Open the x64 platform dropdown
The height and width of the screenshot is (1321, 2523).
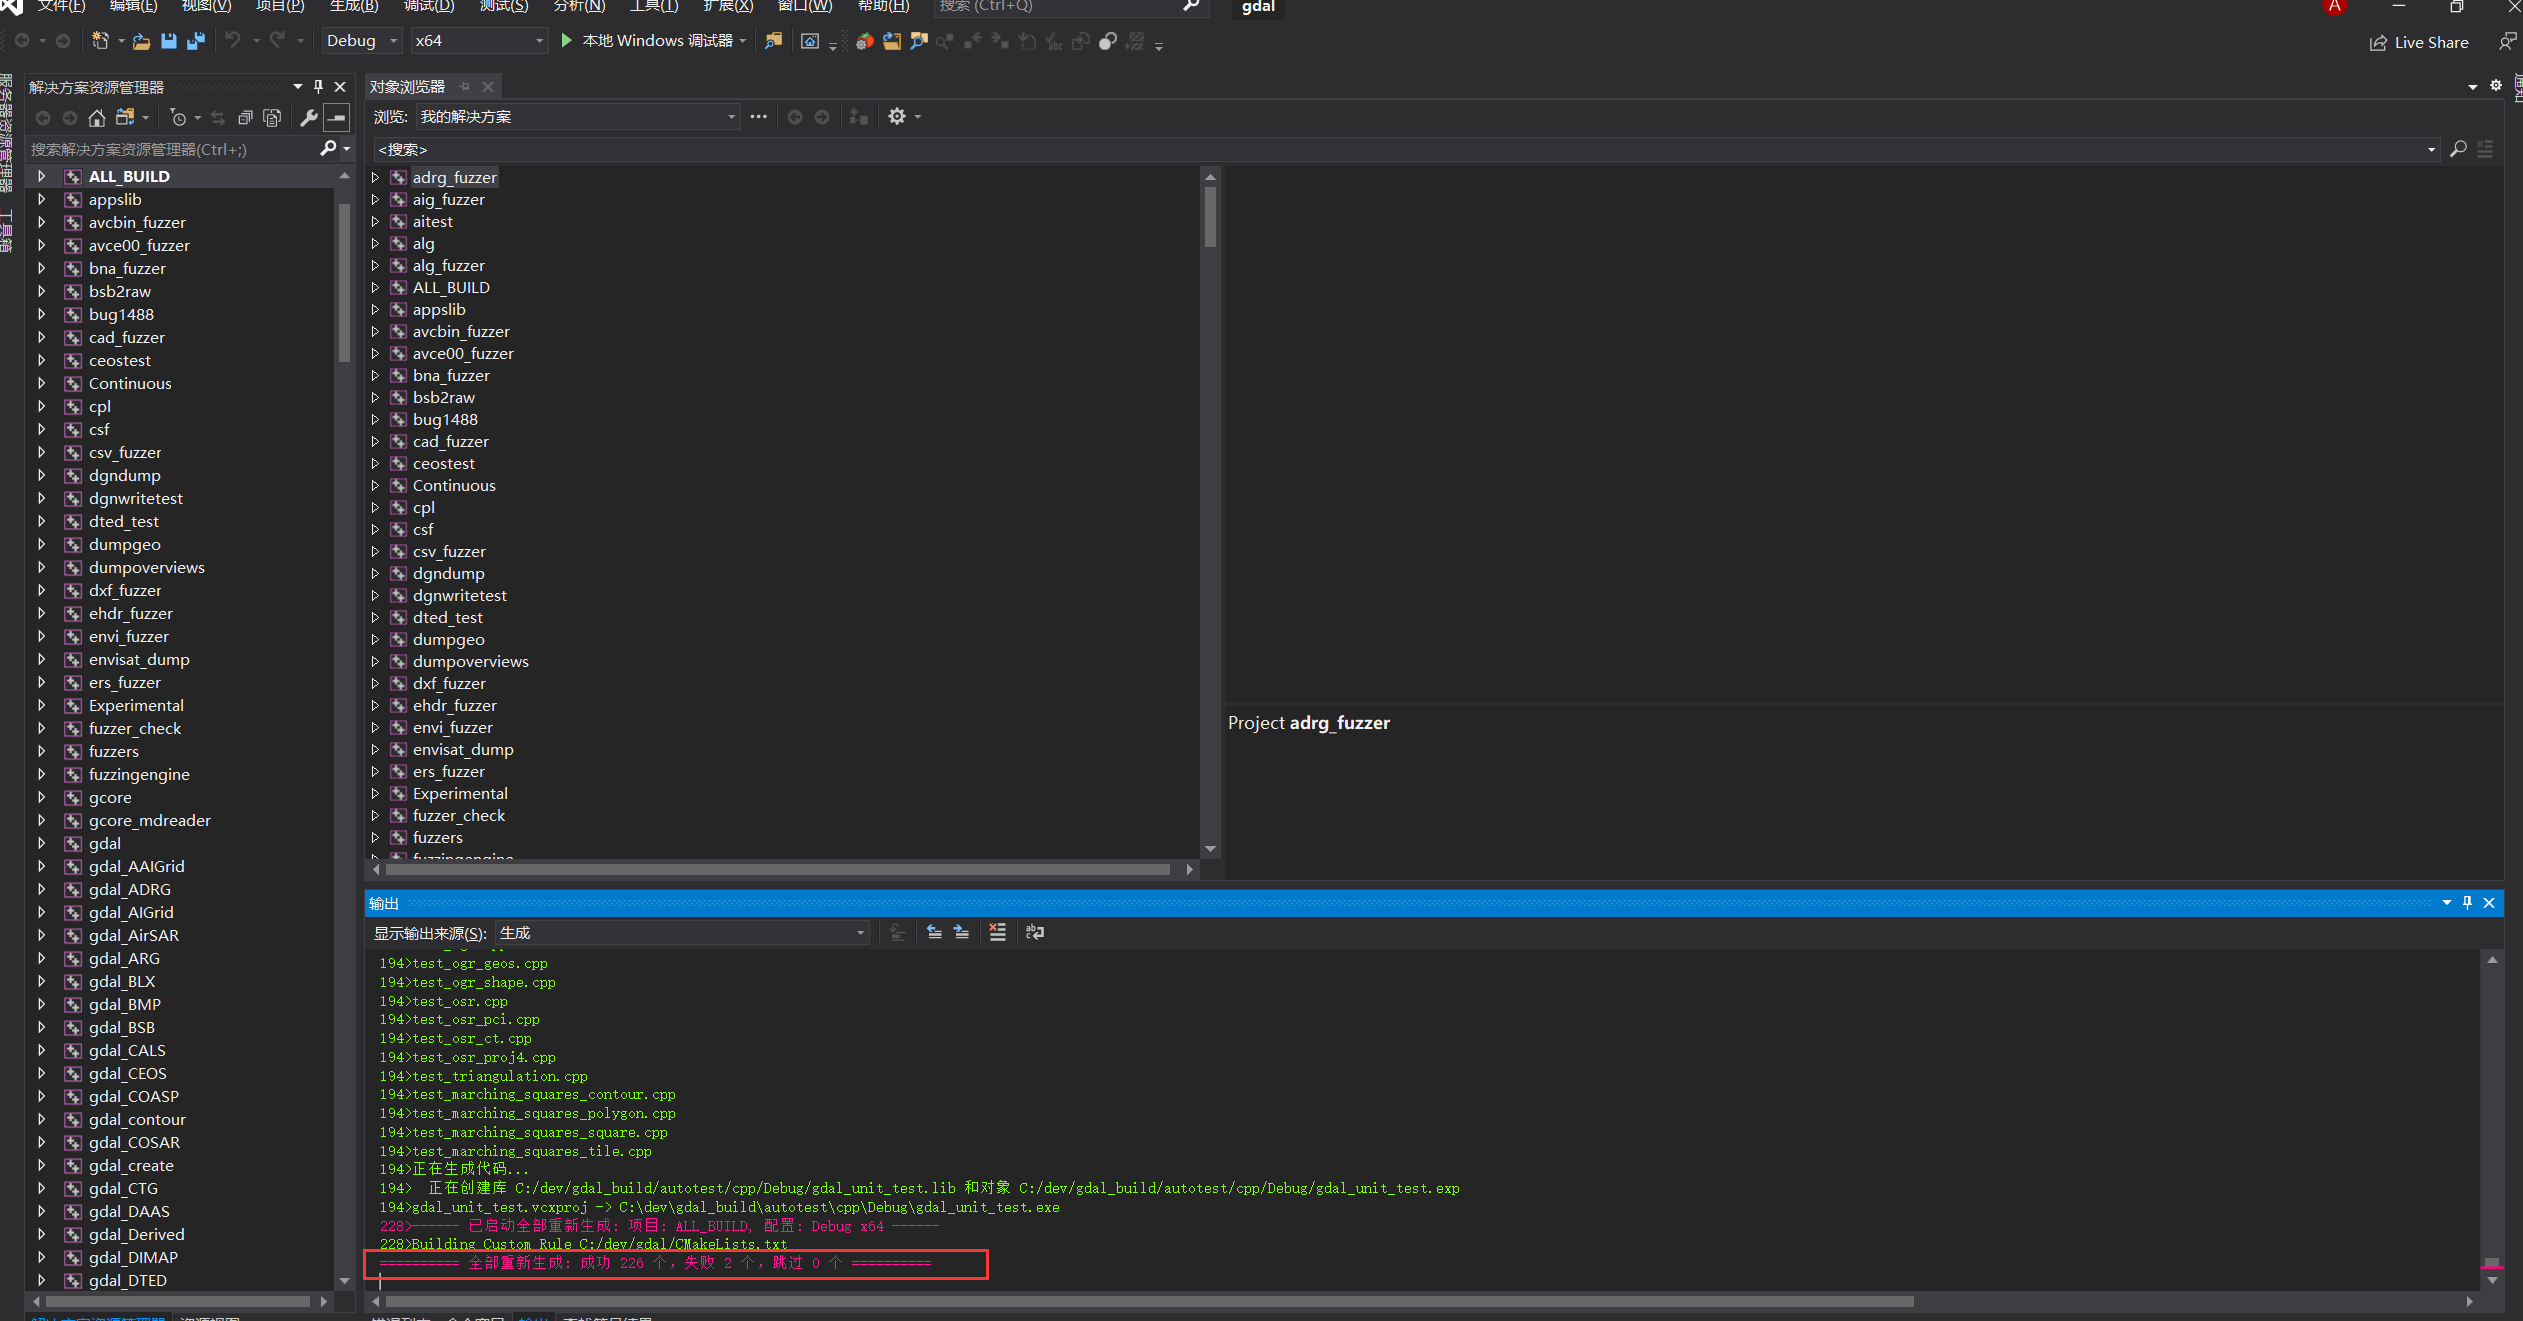(x=479, y=41)
